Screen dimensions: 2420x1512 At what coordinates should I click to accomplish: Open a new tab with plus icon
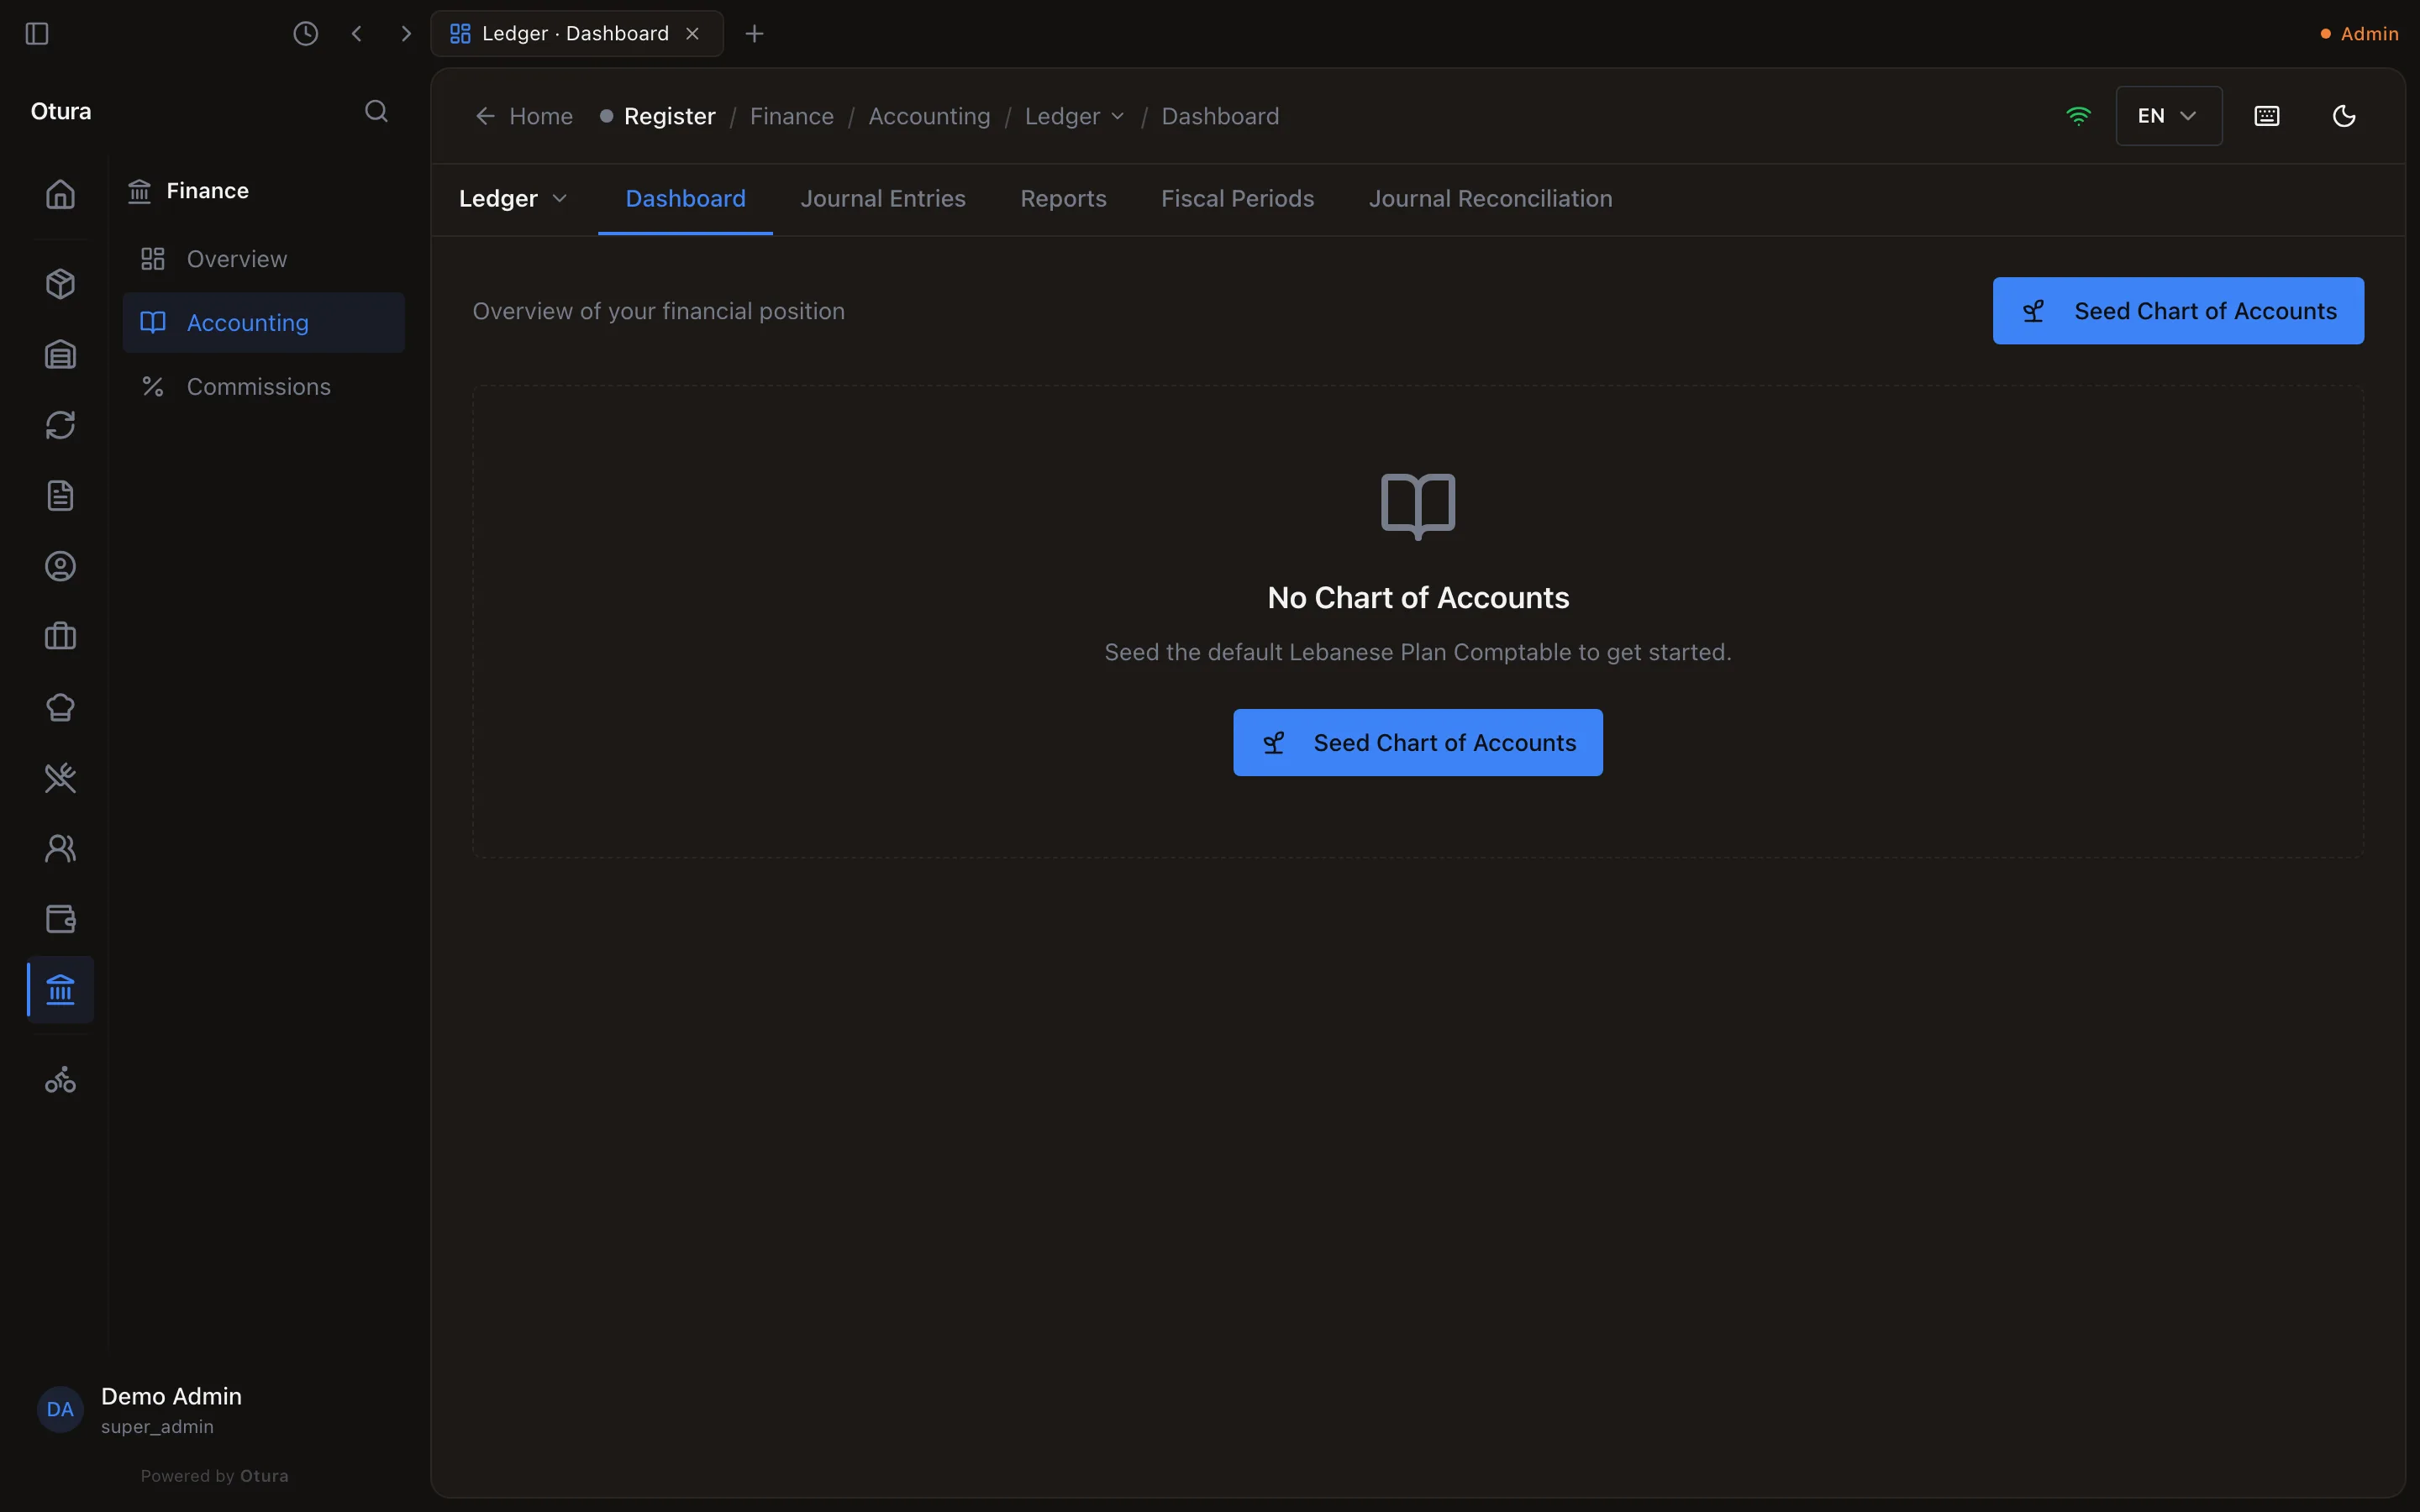pyautogui.click(x=755, y=34)
